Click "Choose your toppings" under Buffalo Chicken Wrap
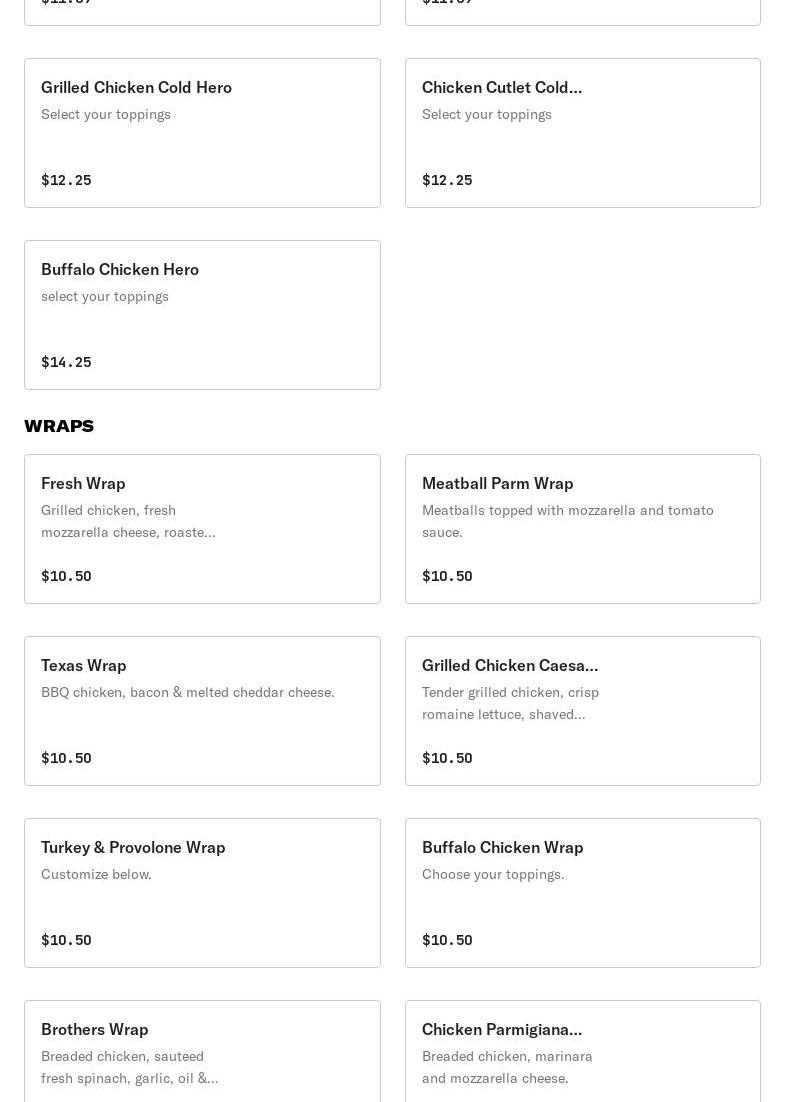The width and height of the screenshot is (785, 1102). click(493, 874)
